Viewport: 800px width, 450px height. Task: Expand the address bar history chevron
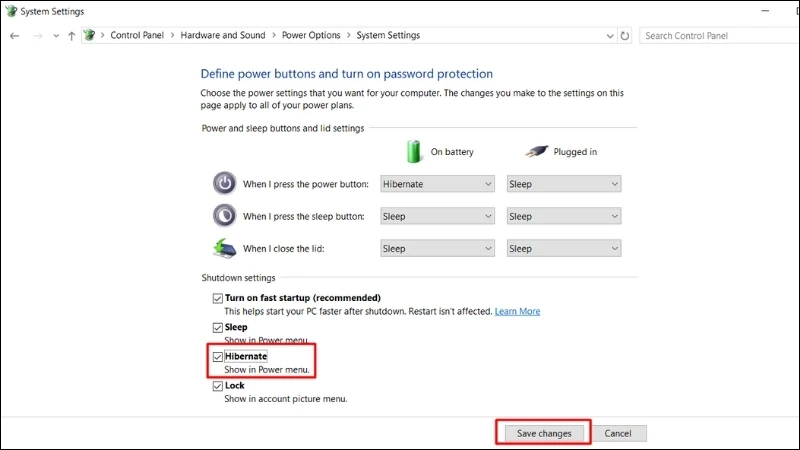point(610,36)
